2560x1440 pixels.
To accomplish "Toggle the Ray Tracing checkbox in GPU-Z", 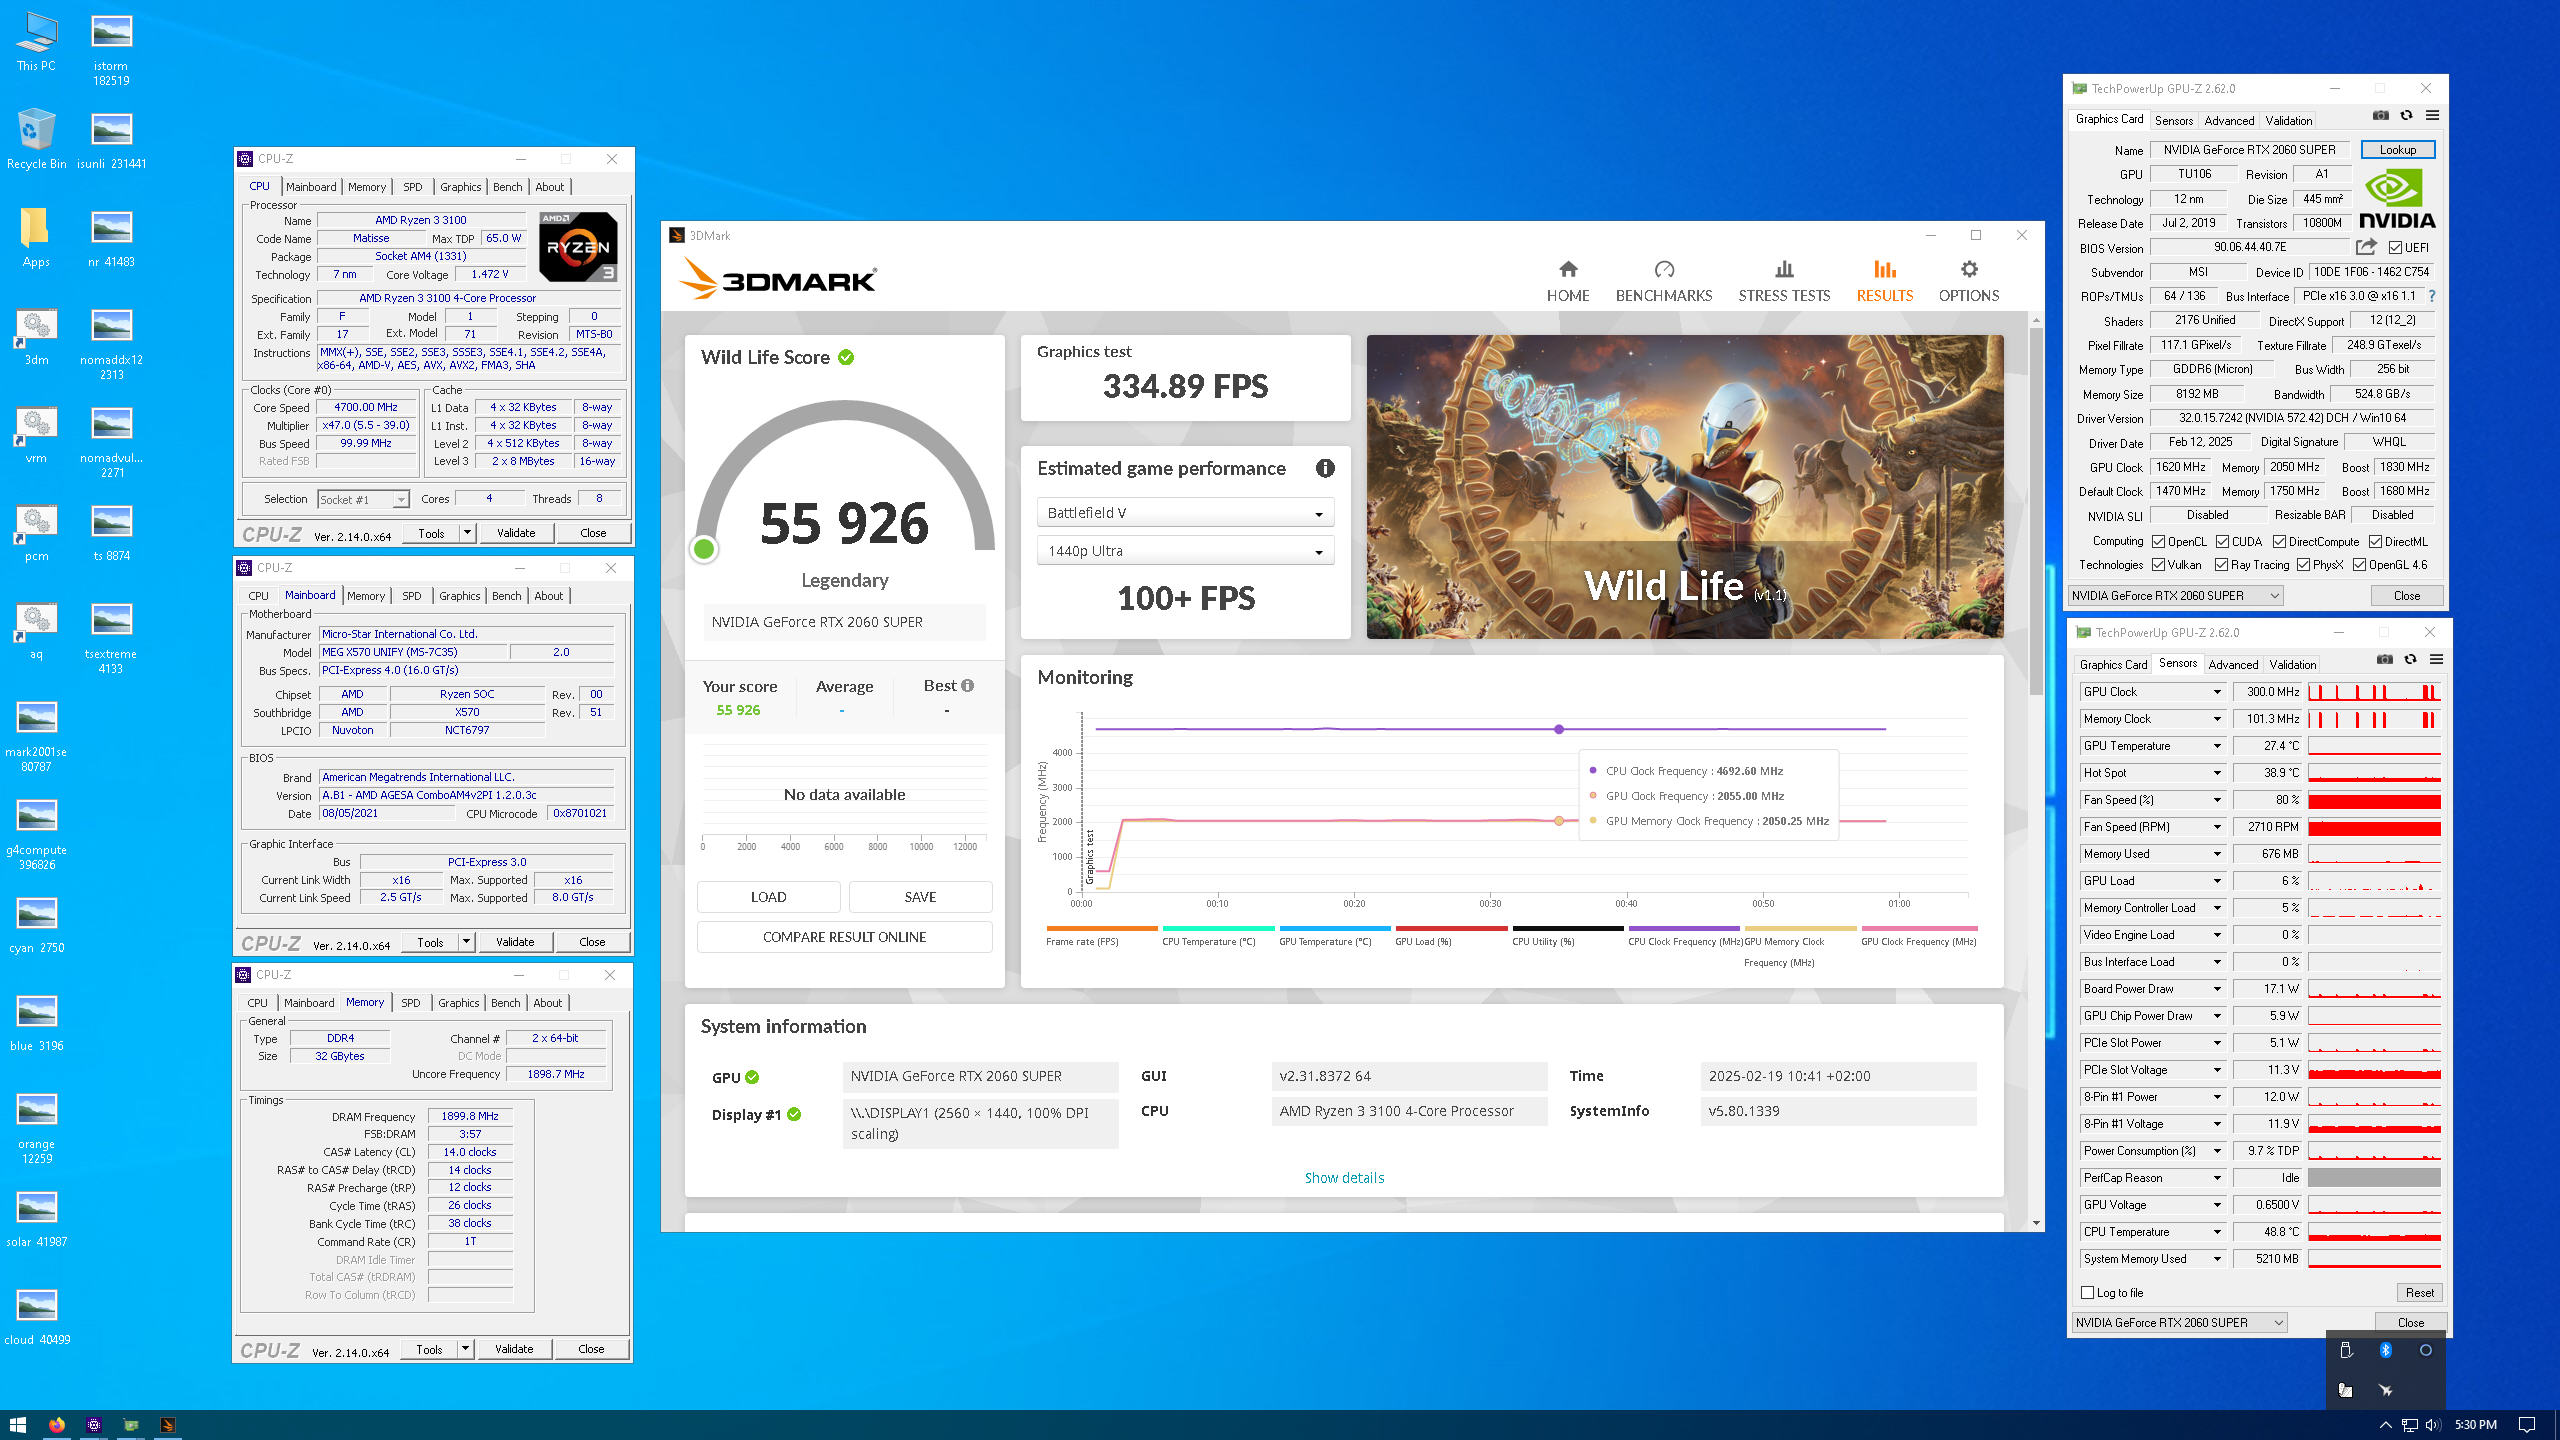I will 2221,565.
